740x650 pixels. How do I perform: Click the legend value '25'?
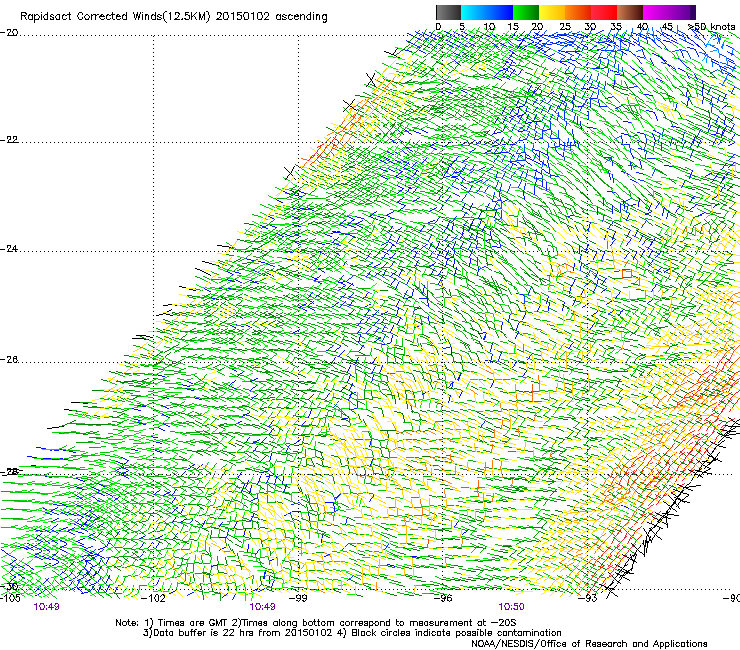[564, 27]
